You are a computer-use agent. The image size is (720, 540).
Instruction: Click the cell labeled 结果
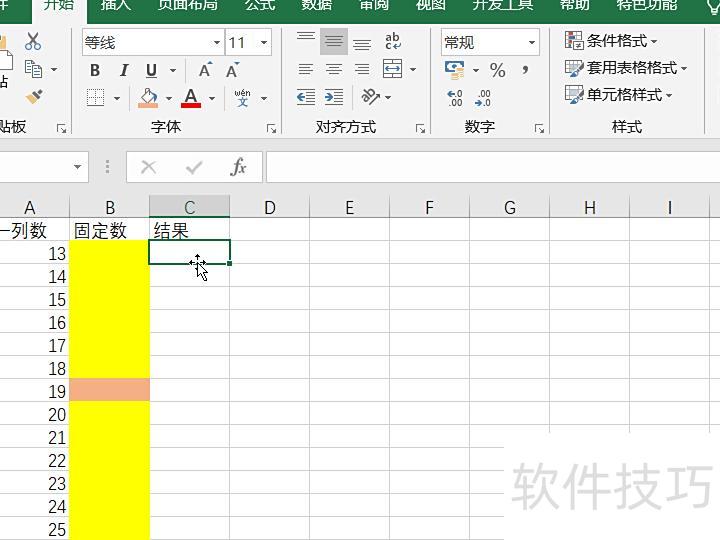[189, 230]
